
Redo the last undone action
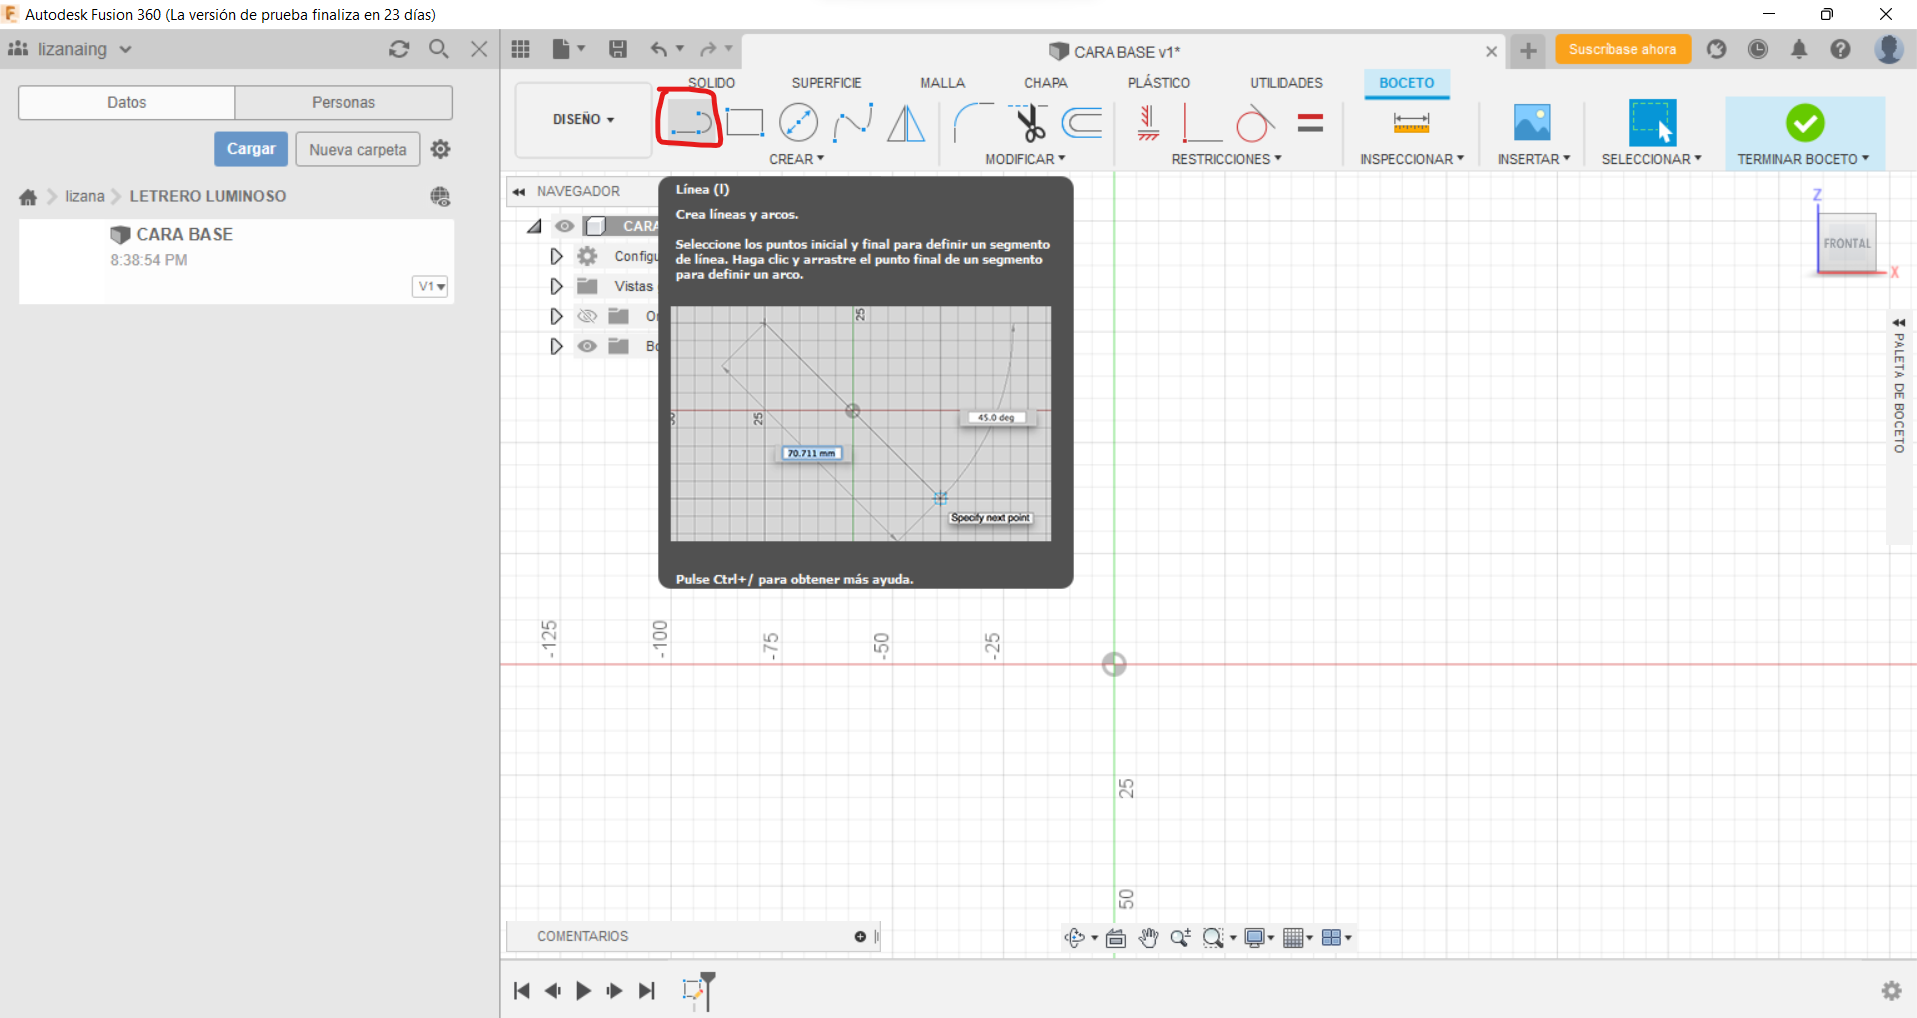click(x=708, y=49)
